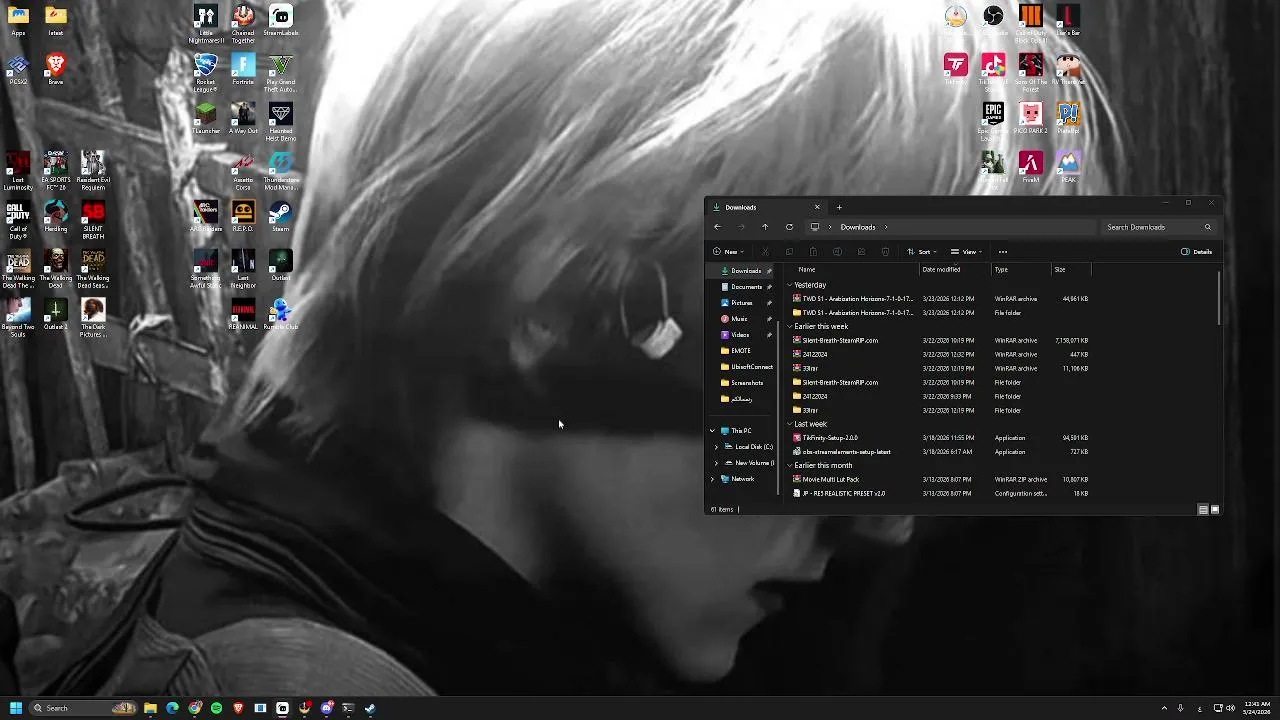Open the View dropdown
Image resolution: width=1280 pixels, height=720 pixels.
point(967,252)
